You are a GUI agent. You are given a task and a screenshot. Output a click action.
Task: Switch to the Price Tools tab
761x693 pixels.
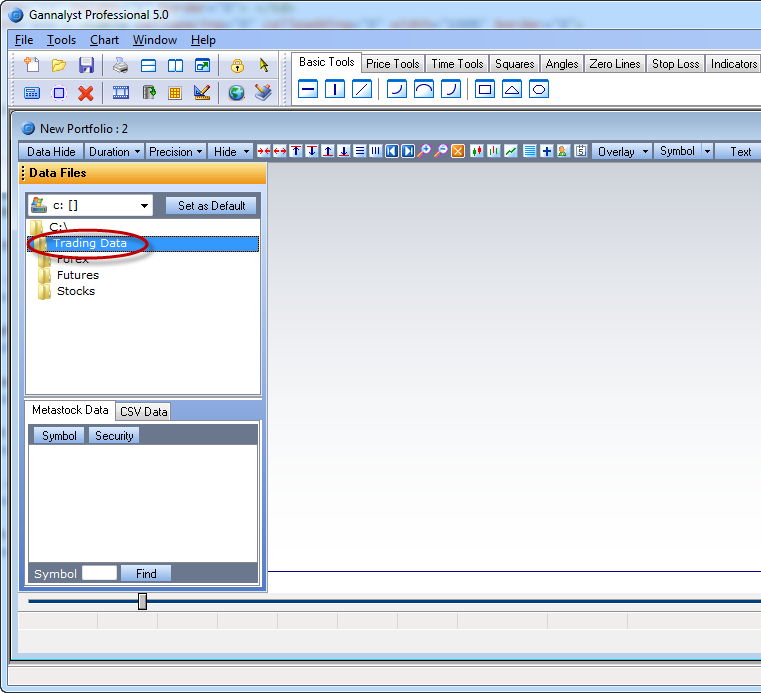click(x=393, y=64)
